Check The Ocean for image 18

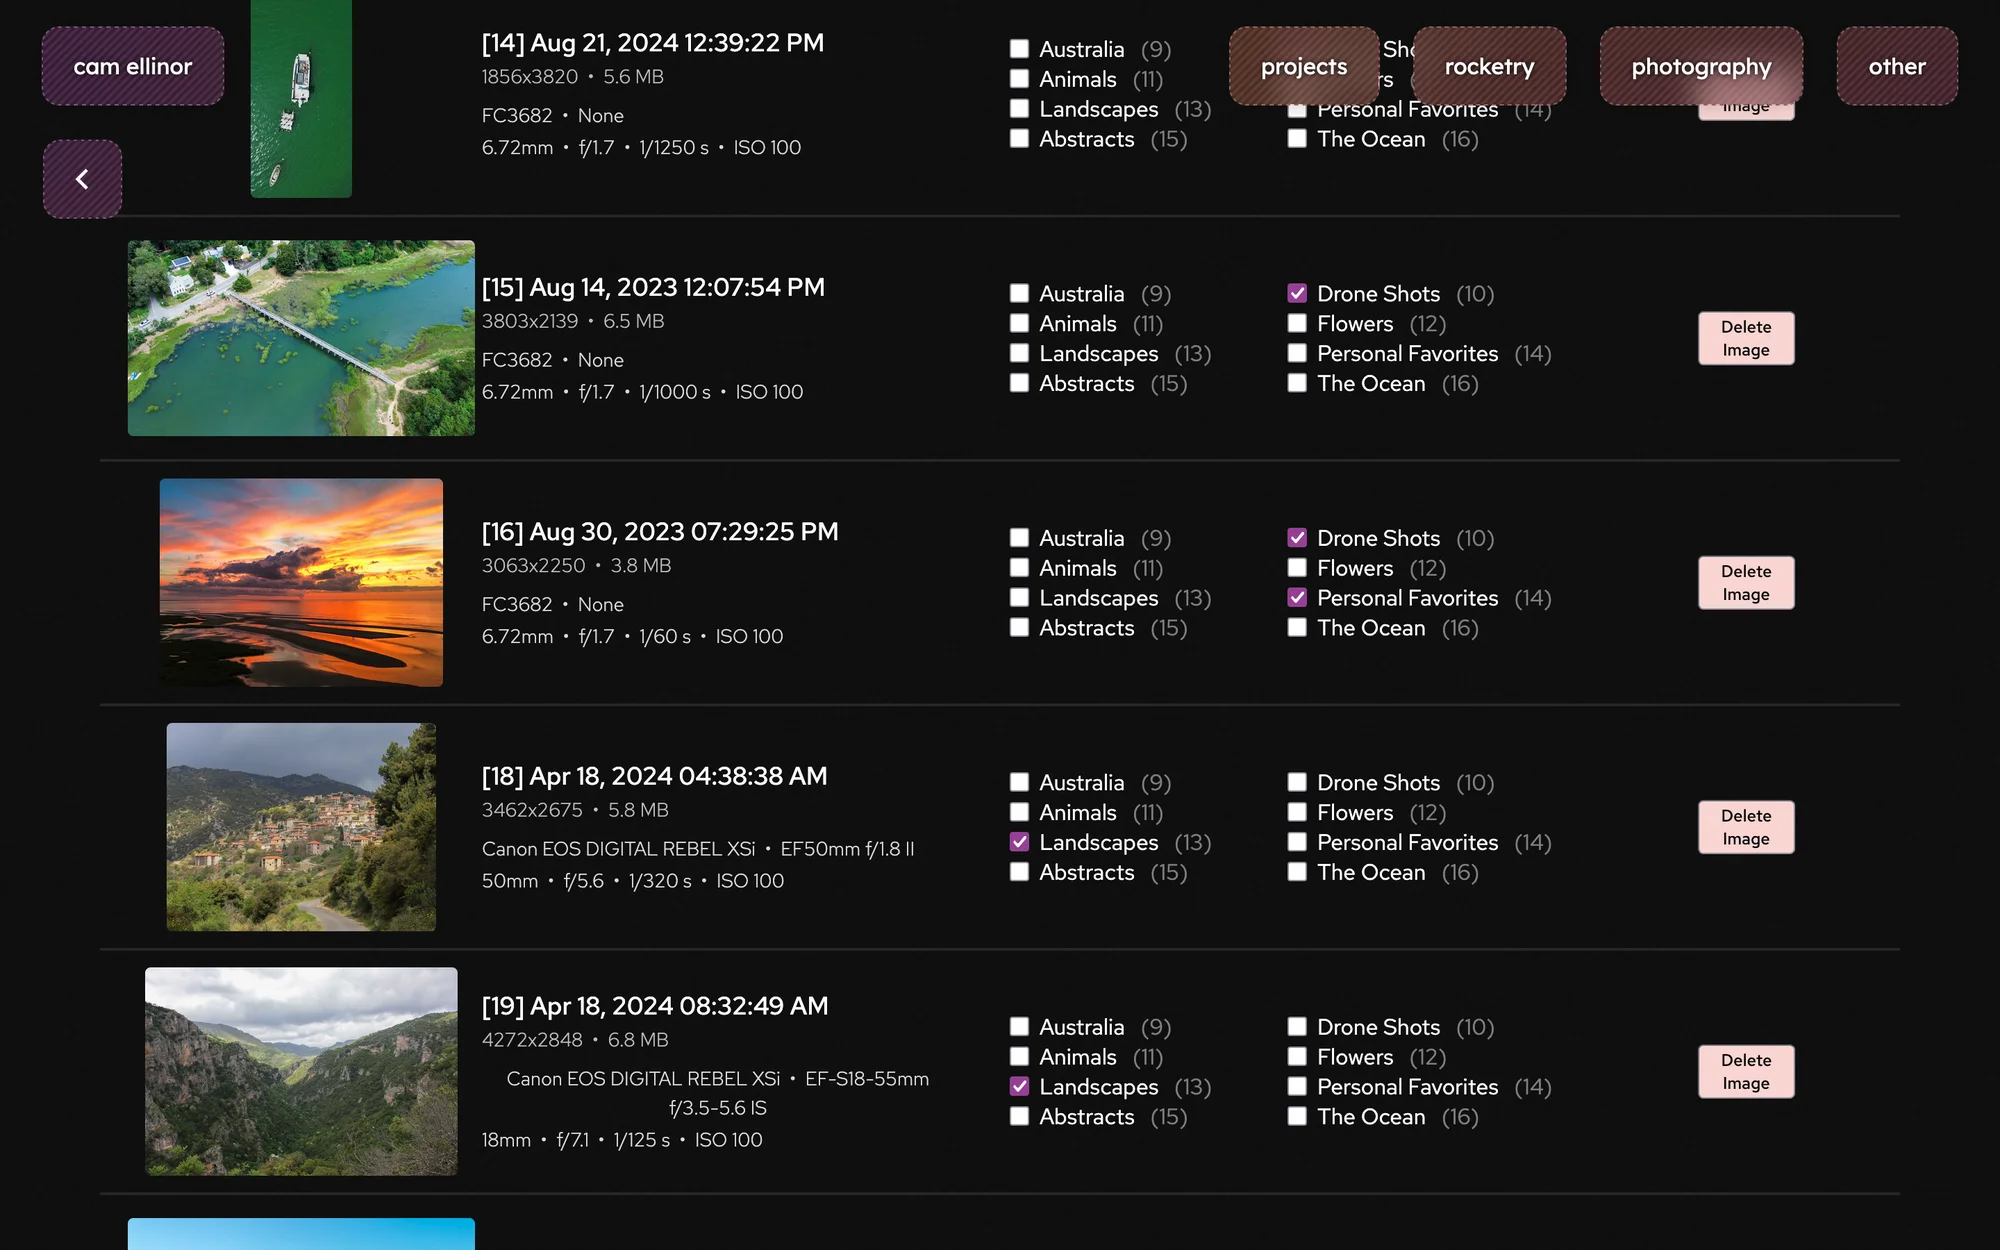coord(1297,873)
